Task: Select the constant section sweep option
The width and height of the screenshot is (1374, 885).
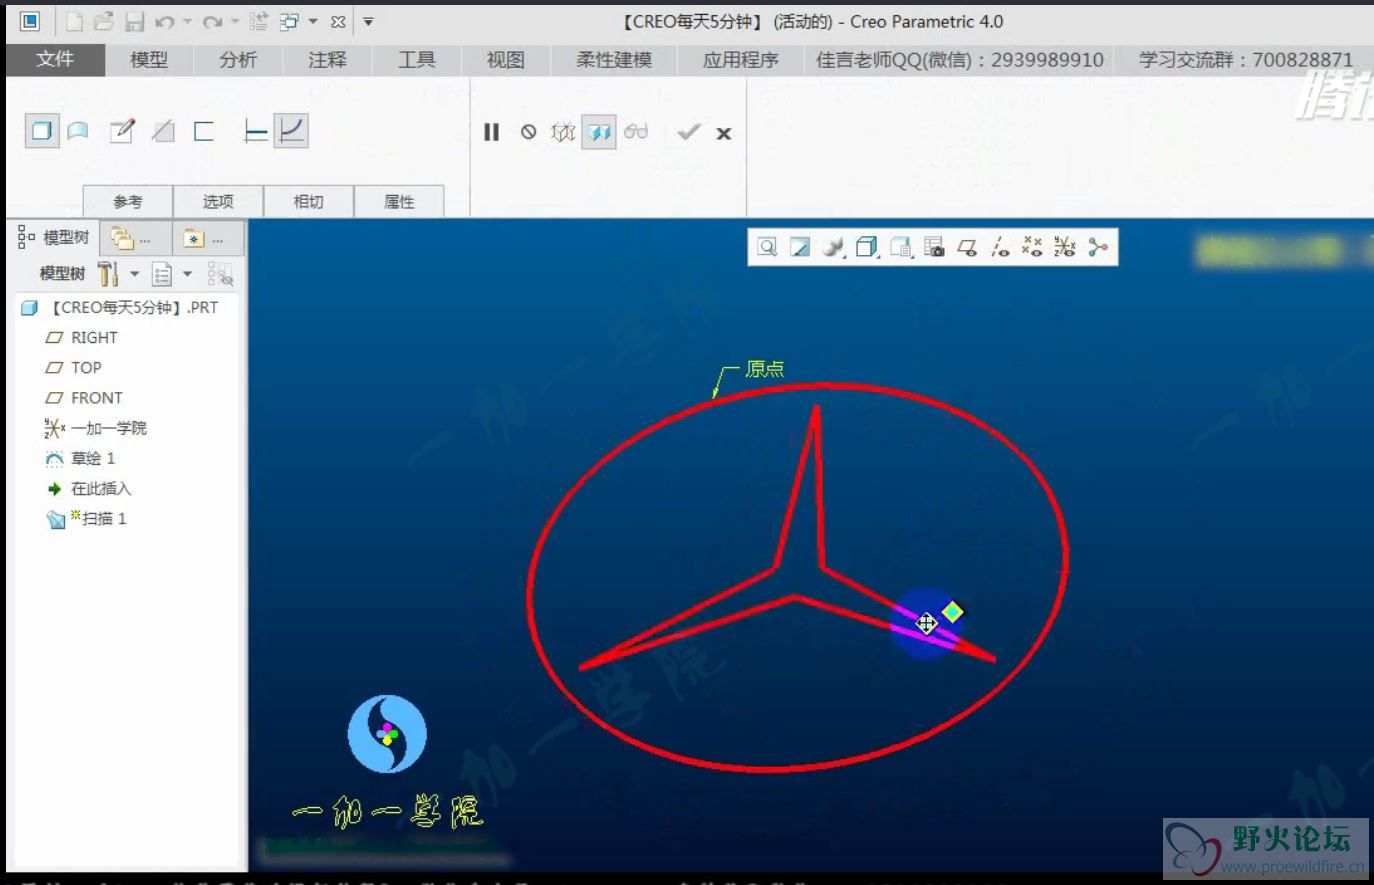Action: click(256, 131)
